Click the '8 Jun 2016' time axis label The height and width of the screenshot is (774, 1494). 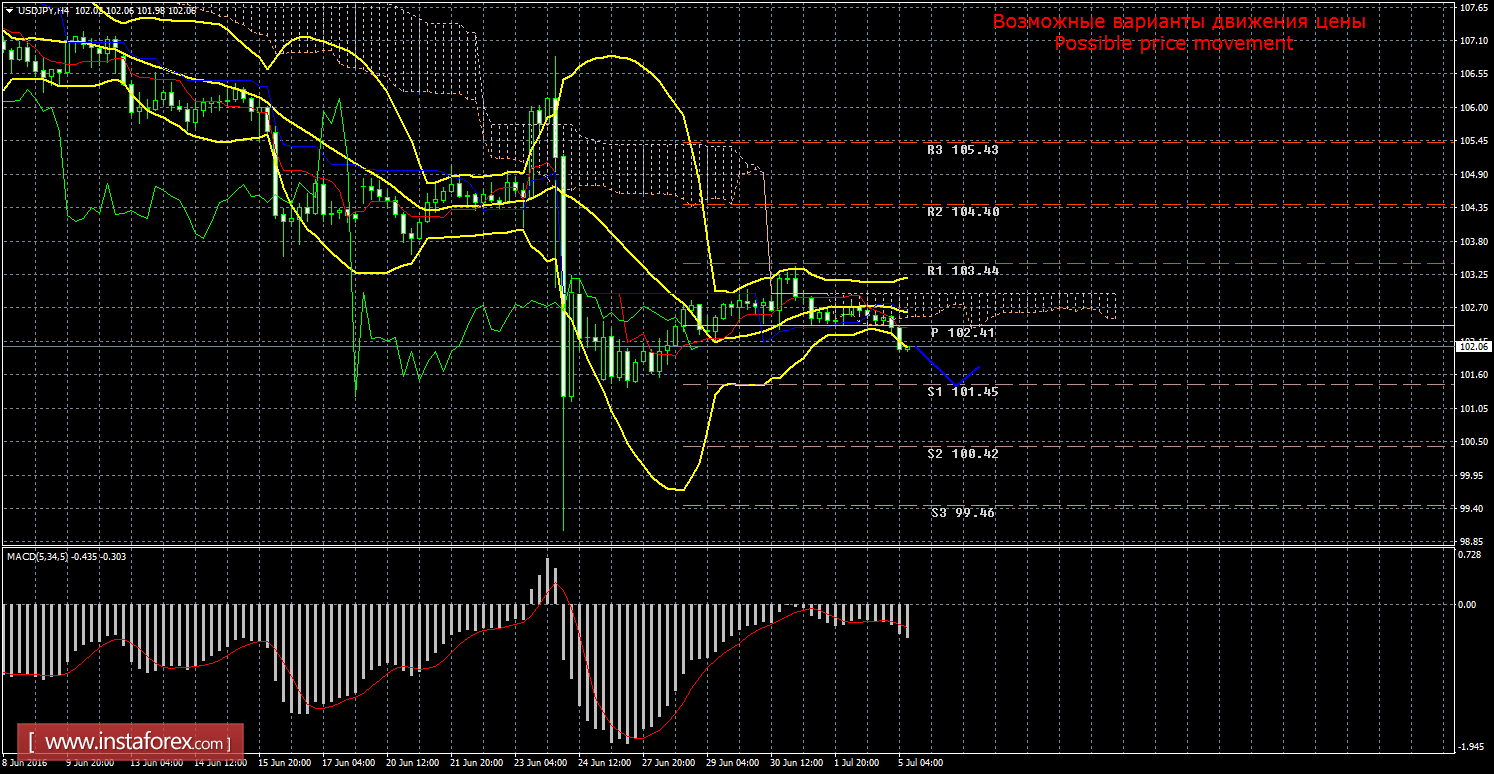(26, 763)
